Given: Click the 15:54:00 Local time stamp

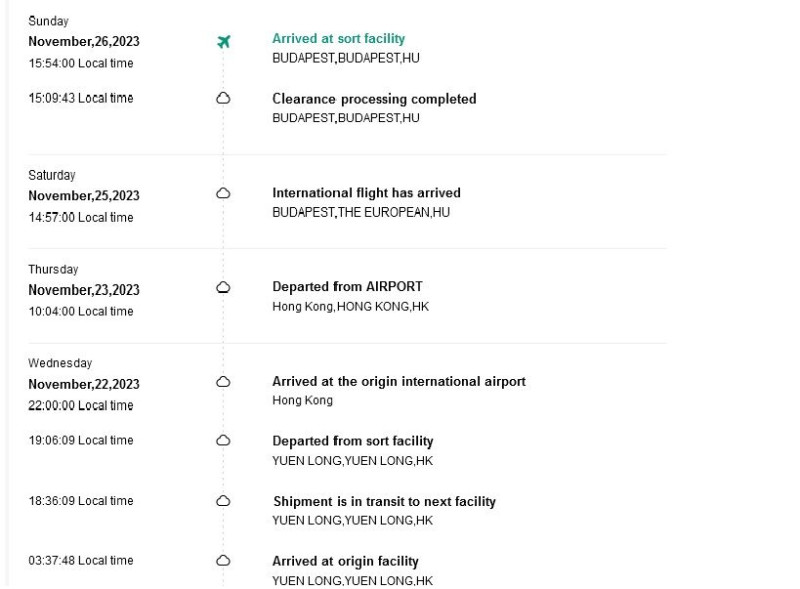Looking at the screenshot, I should 81,63.
